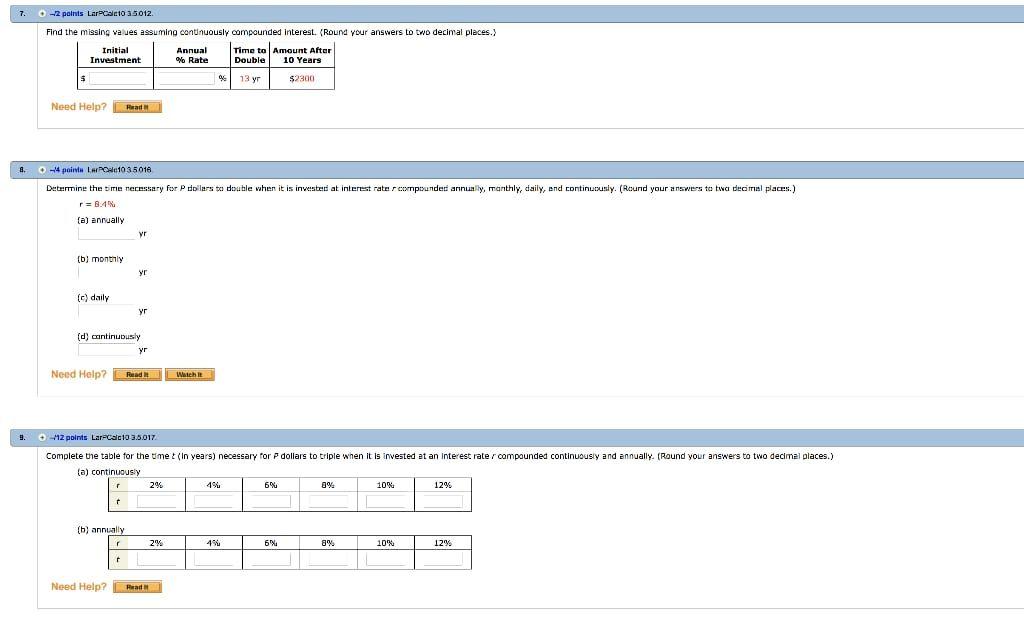This screenshot has width=1024, height=630.
Task: Click the Watch It button
Action: coord(189,375)
